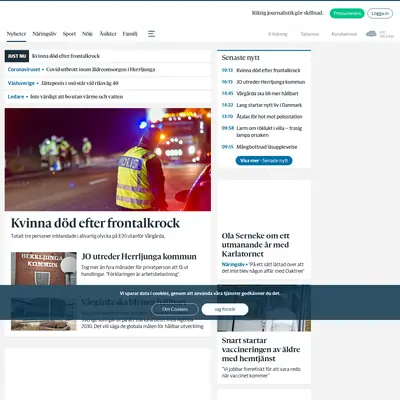Image resolution: width=400 pixels, height=400 pixels.
Task: Open the Familj menu item
Action: (x=130, y=34)
